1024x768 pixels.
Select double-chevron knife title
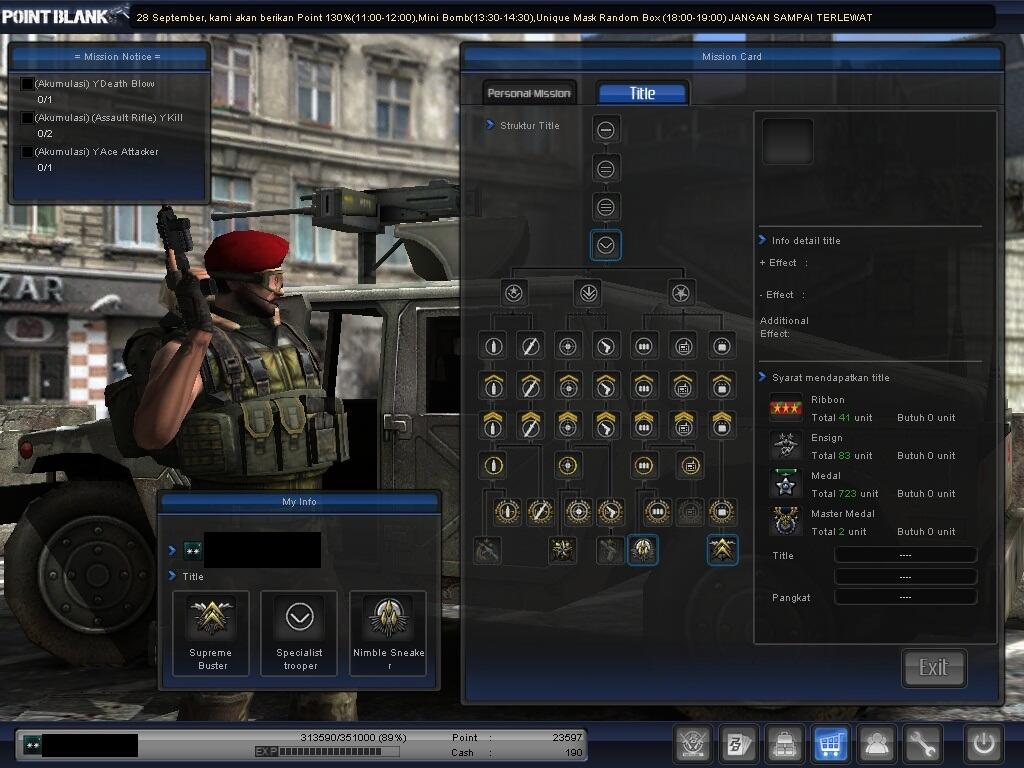pos(530,424)
